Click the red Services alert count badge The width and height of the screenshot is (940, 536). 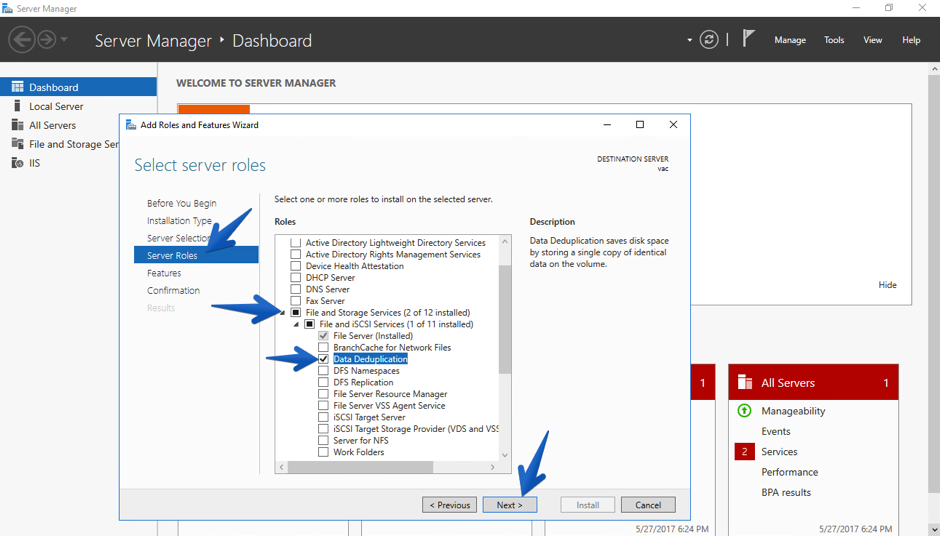745,451
